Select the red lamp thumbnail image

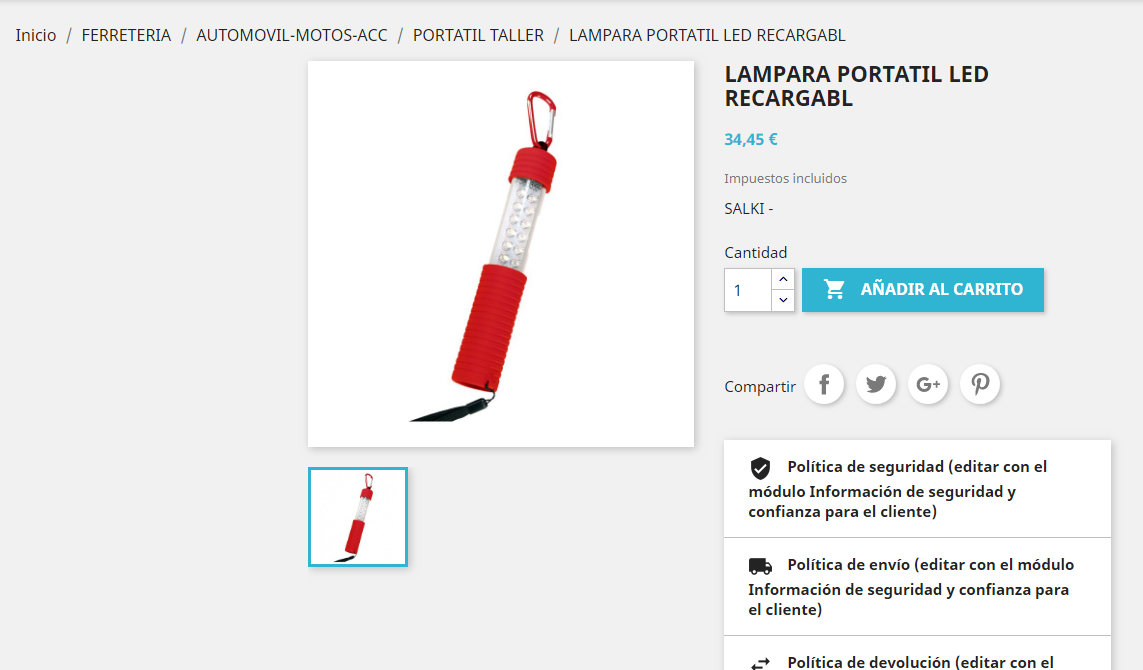pos(358,517)
